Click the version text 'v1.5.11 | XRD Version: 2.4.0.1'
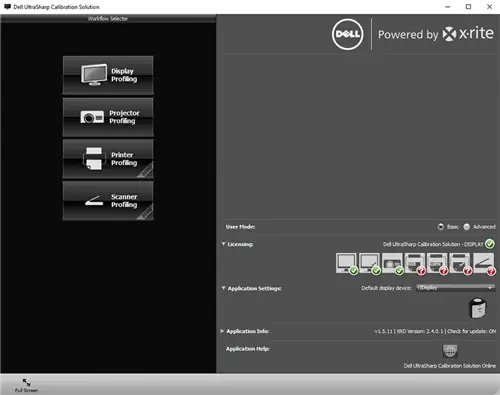The width and height of the screenshot is (500, 395). coord(409,331)
